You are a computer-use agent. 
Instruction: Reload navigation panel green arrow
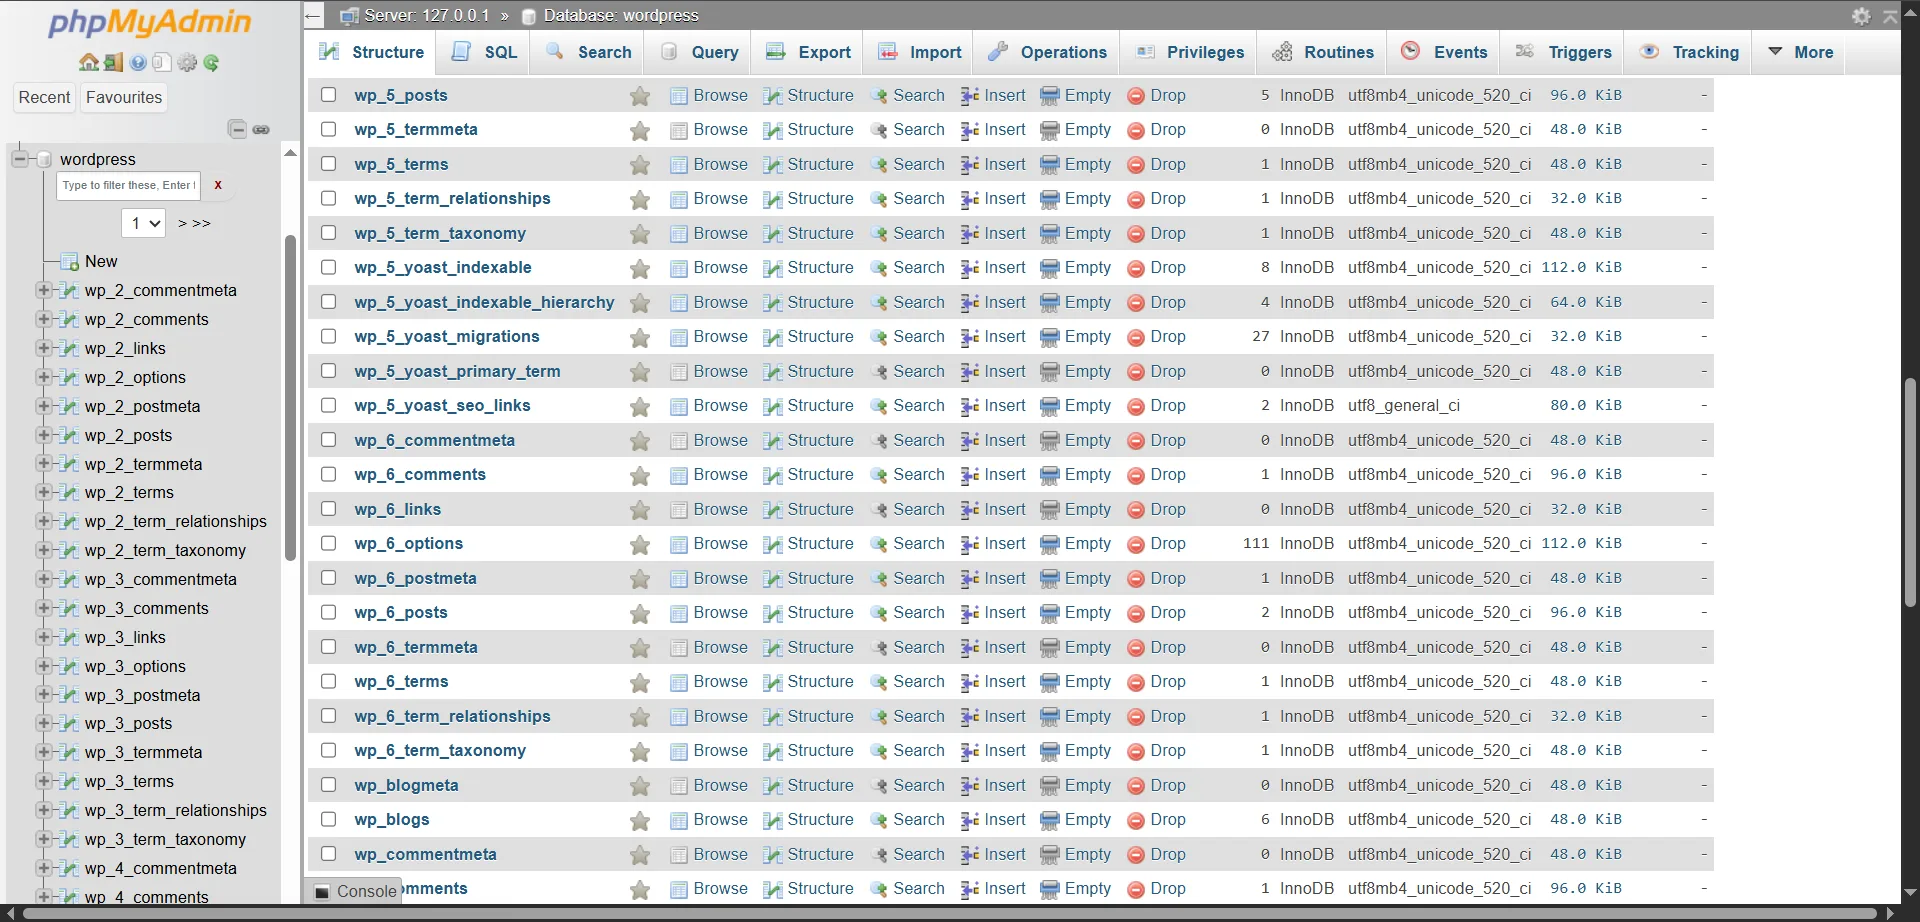212,63
